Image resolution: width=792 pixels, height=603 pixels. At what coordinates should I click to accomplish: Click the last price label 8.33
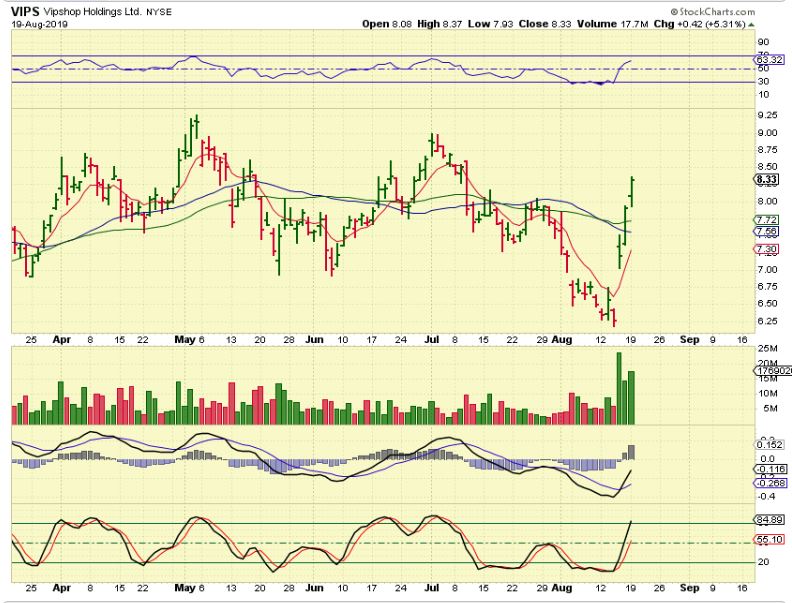pos(767,179)
